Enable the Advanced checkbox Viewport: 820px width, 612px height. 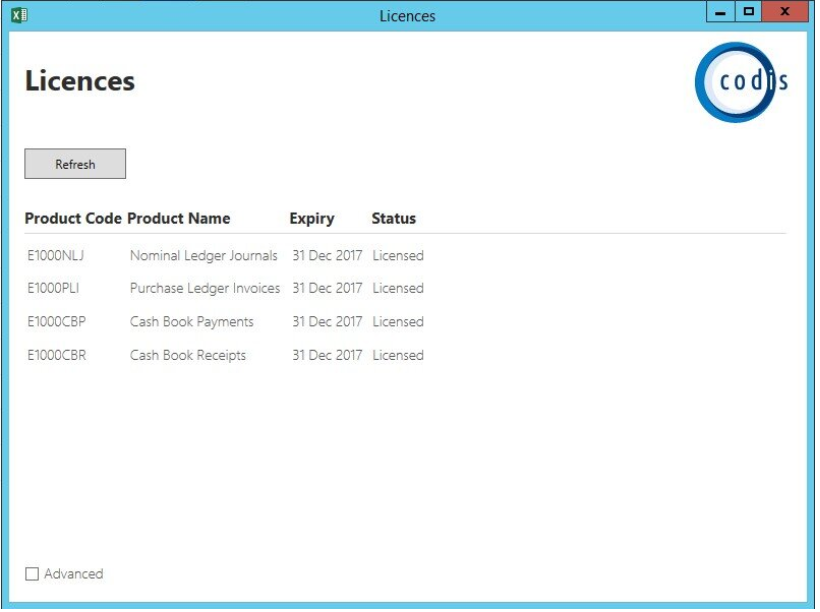tap(32, 574)
